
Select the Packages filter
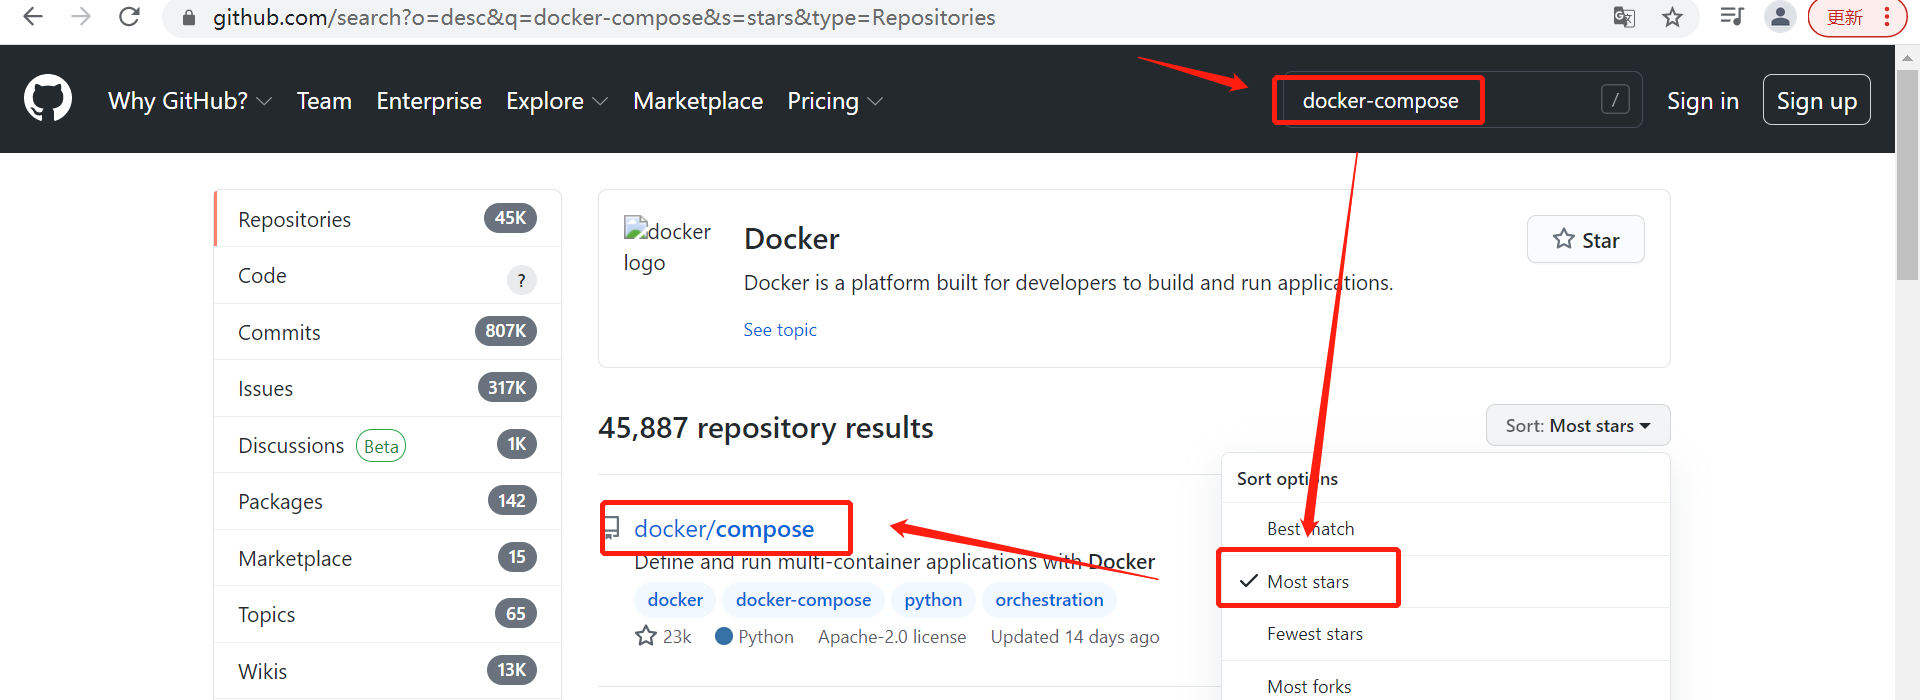click(388, 501)
